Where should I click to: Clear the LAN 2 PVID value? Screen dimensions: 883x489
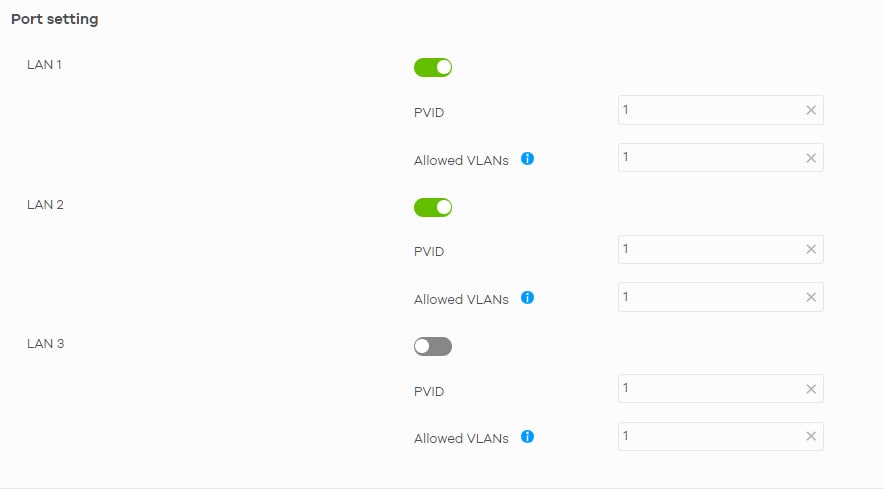(x=811, y=249)
